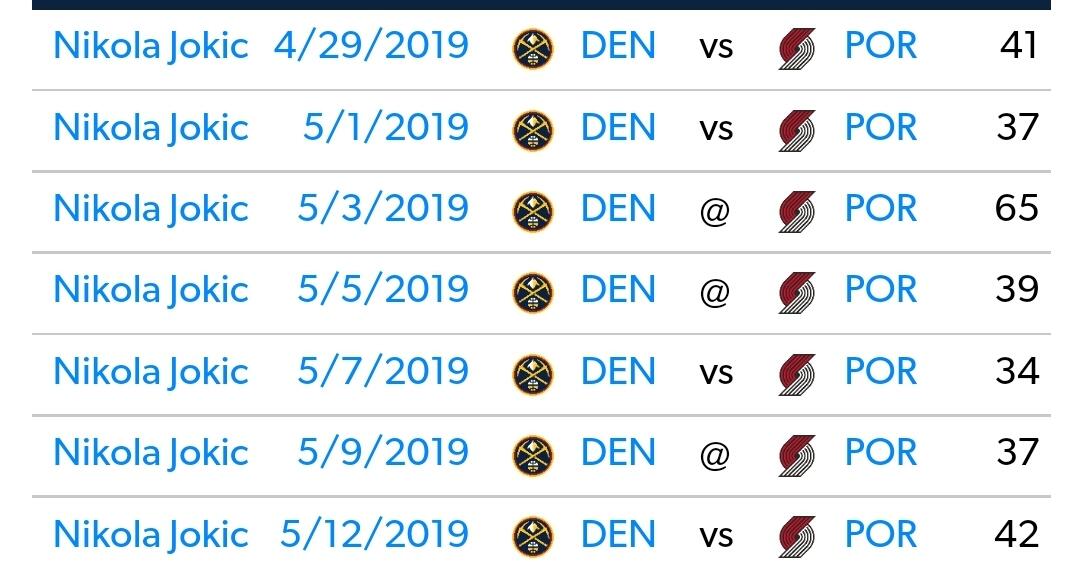Open the 5/12/2019 game date link

pyautogui.click(x=375, y=534)
